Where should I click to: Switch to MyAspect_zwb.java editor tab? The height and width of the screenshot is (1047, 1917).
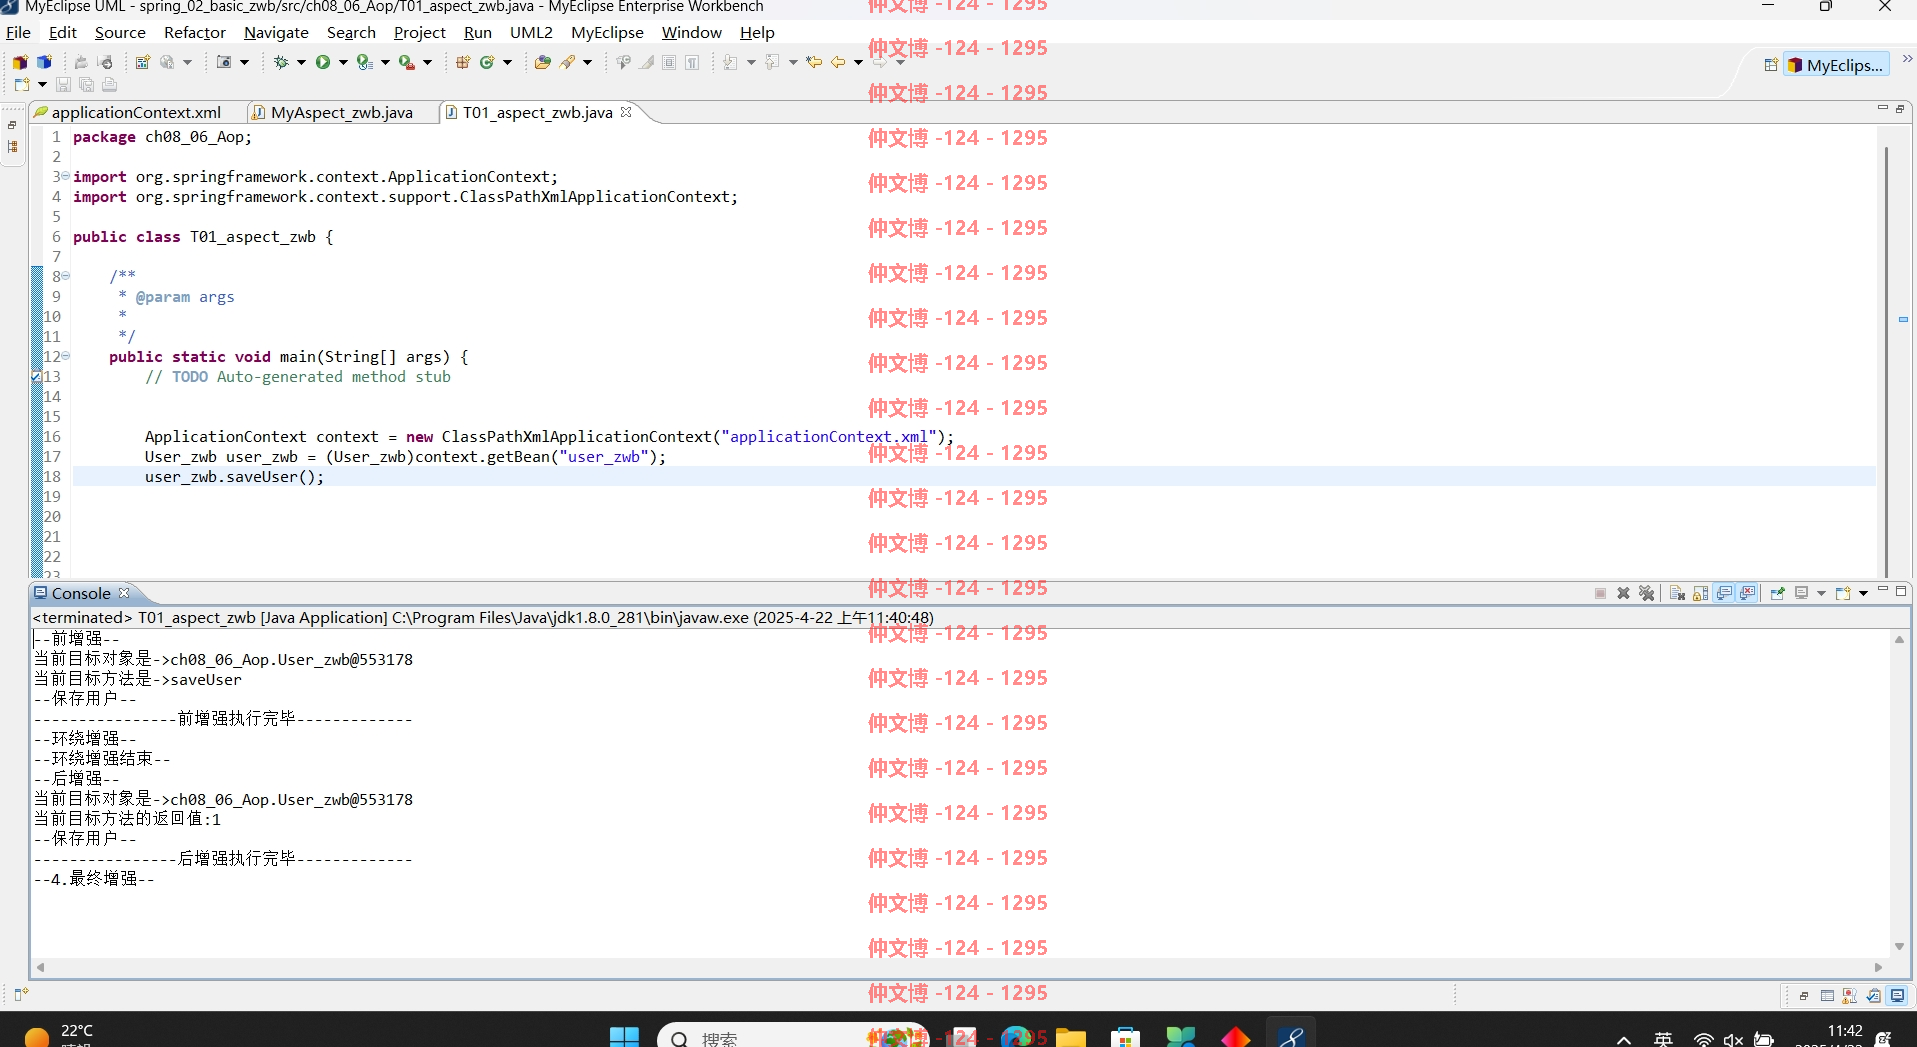342,113
